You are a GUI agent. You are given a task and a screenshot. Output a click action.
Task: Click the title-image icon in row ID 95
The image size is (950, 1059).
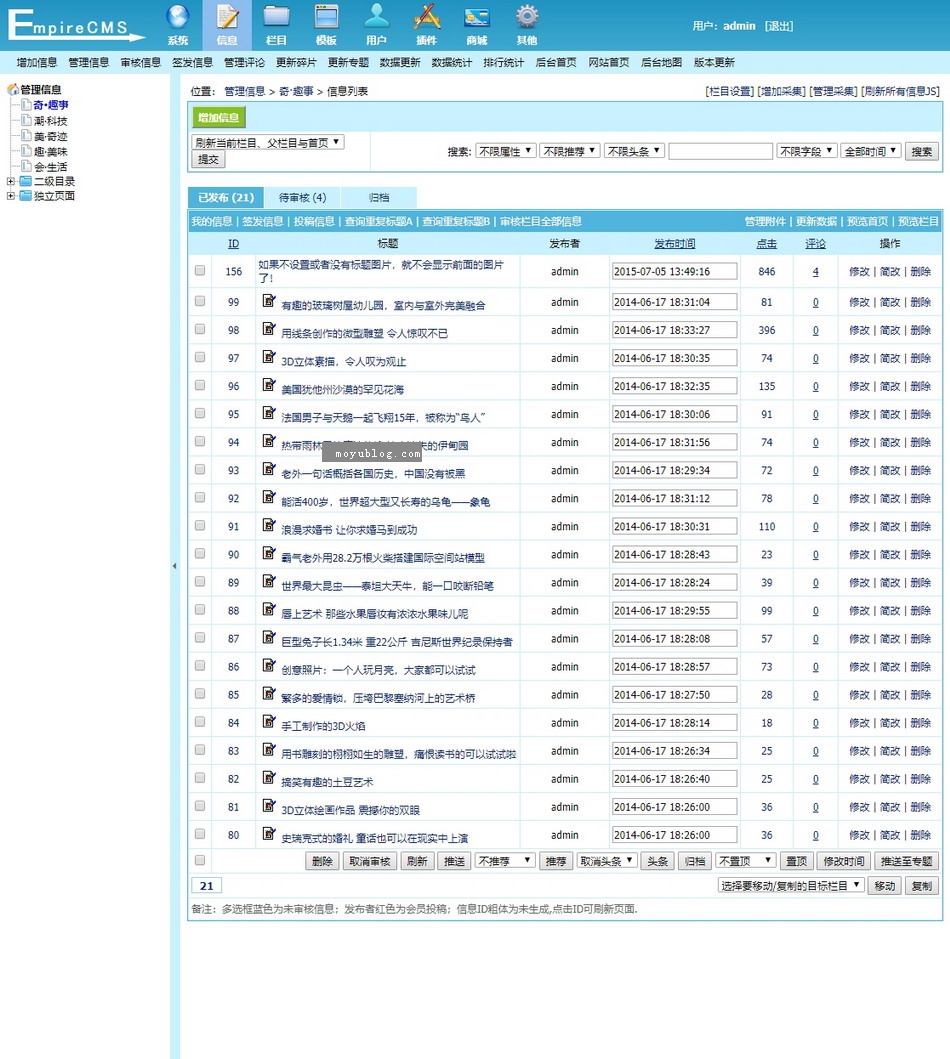(269, 413)
